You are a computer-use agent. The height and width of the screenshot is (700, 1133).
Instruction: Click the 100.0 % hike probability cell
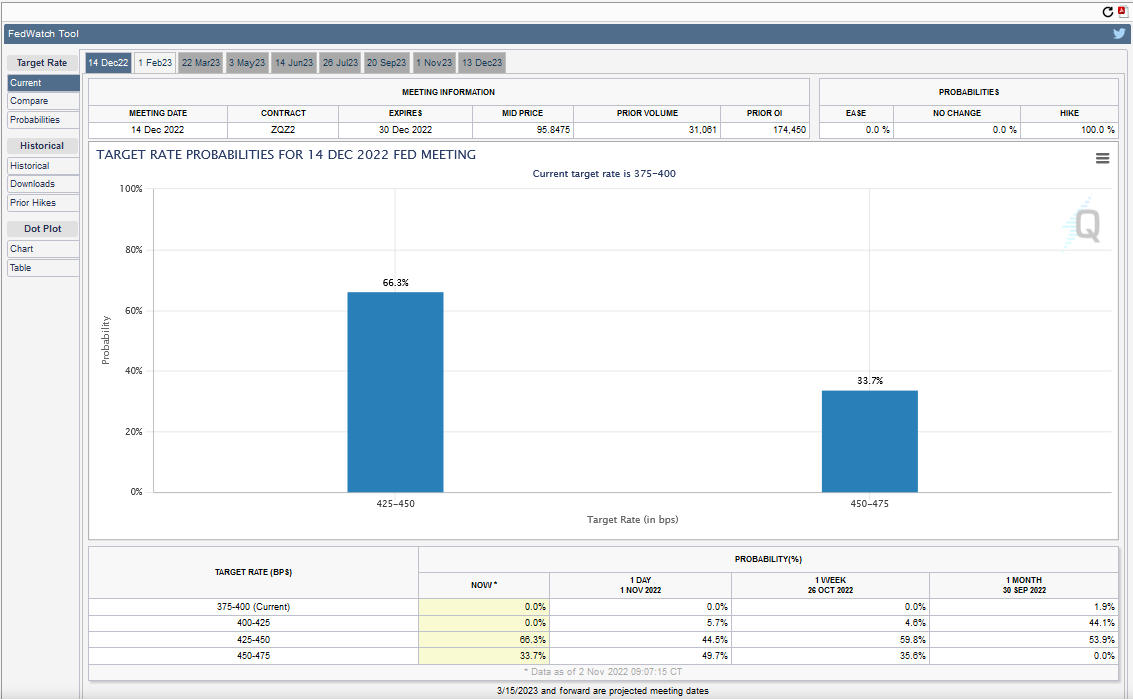pos(1069,130)
